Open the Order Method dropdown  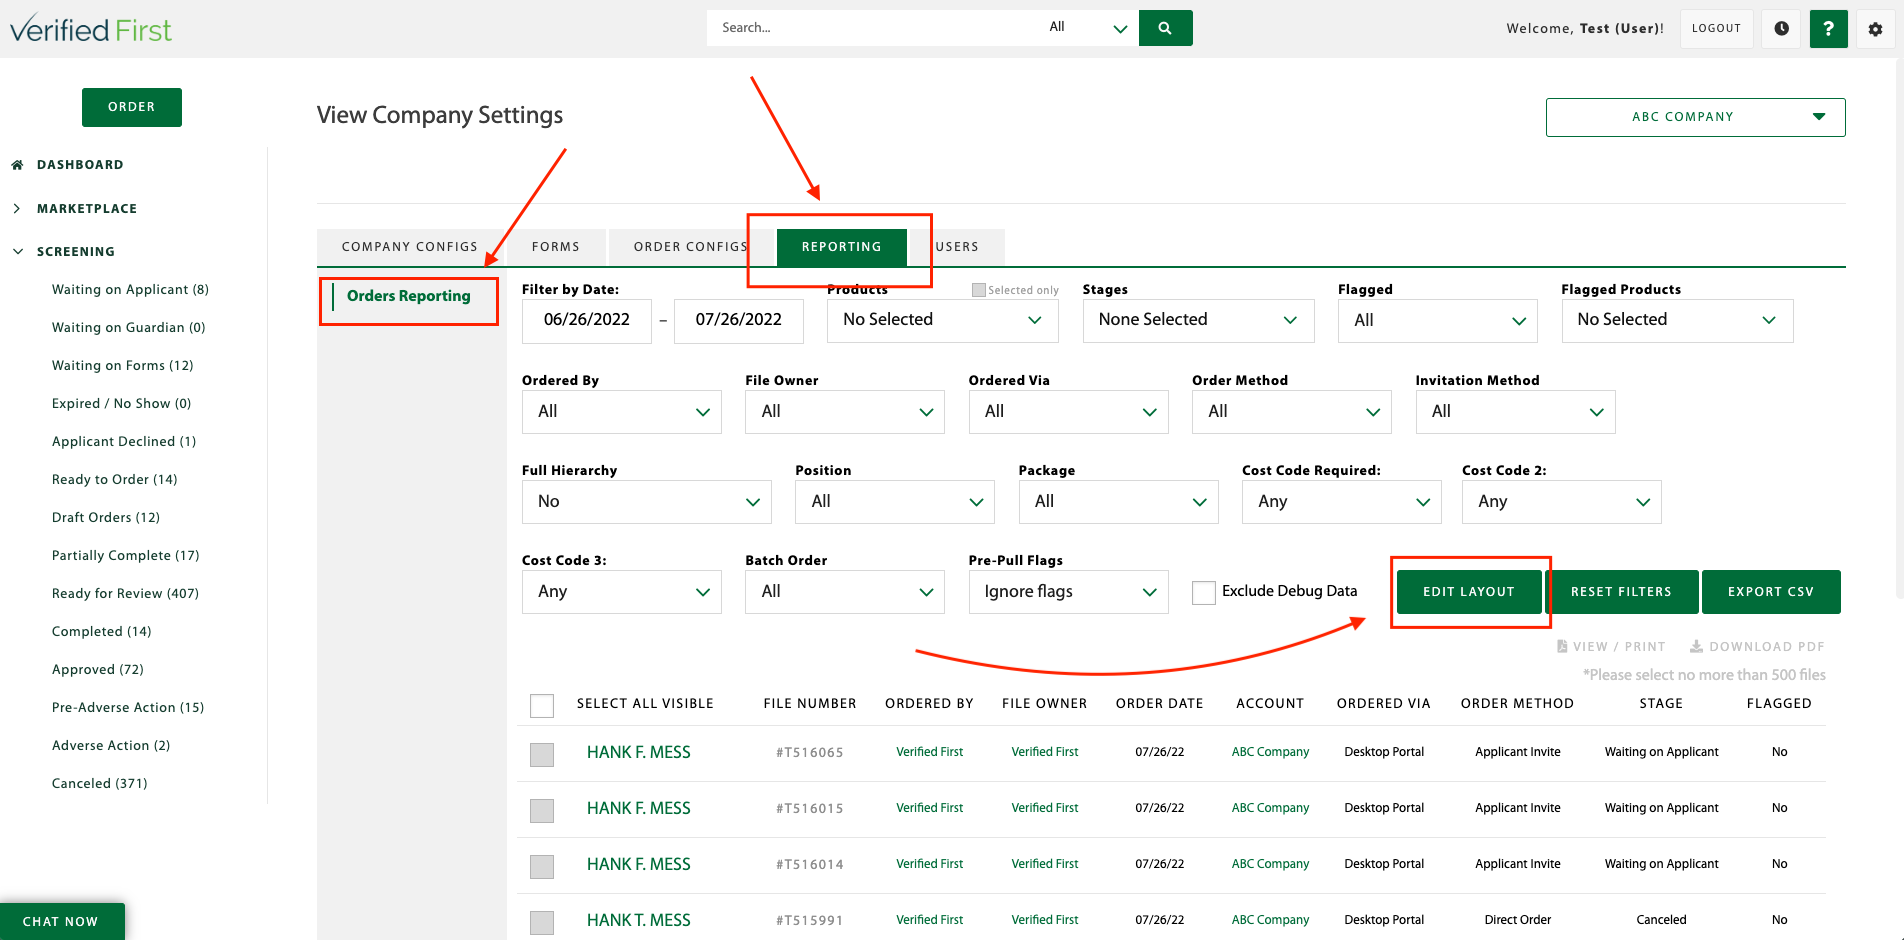(1291, 411)
